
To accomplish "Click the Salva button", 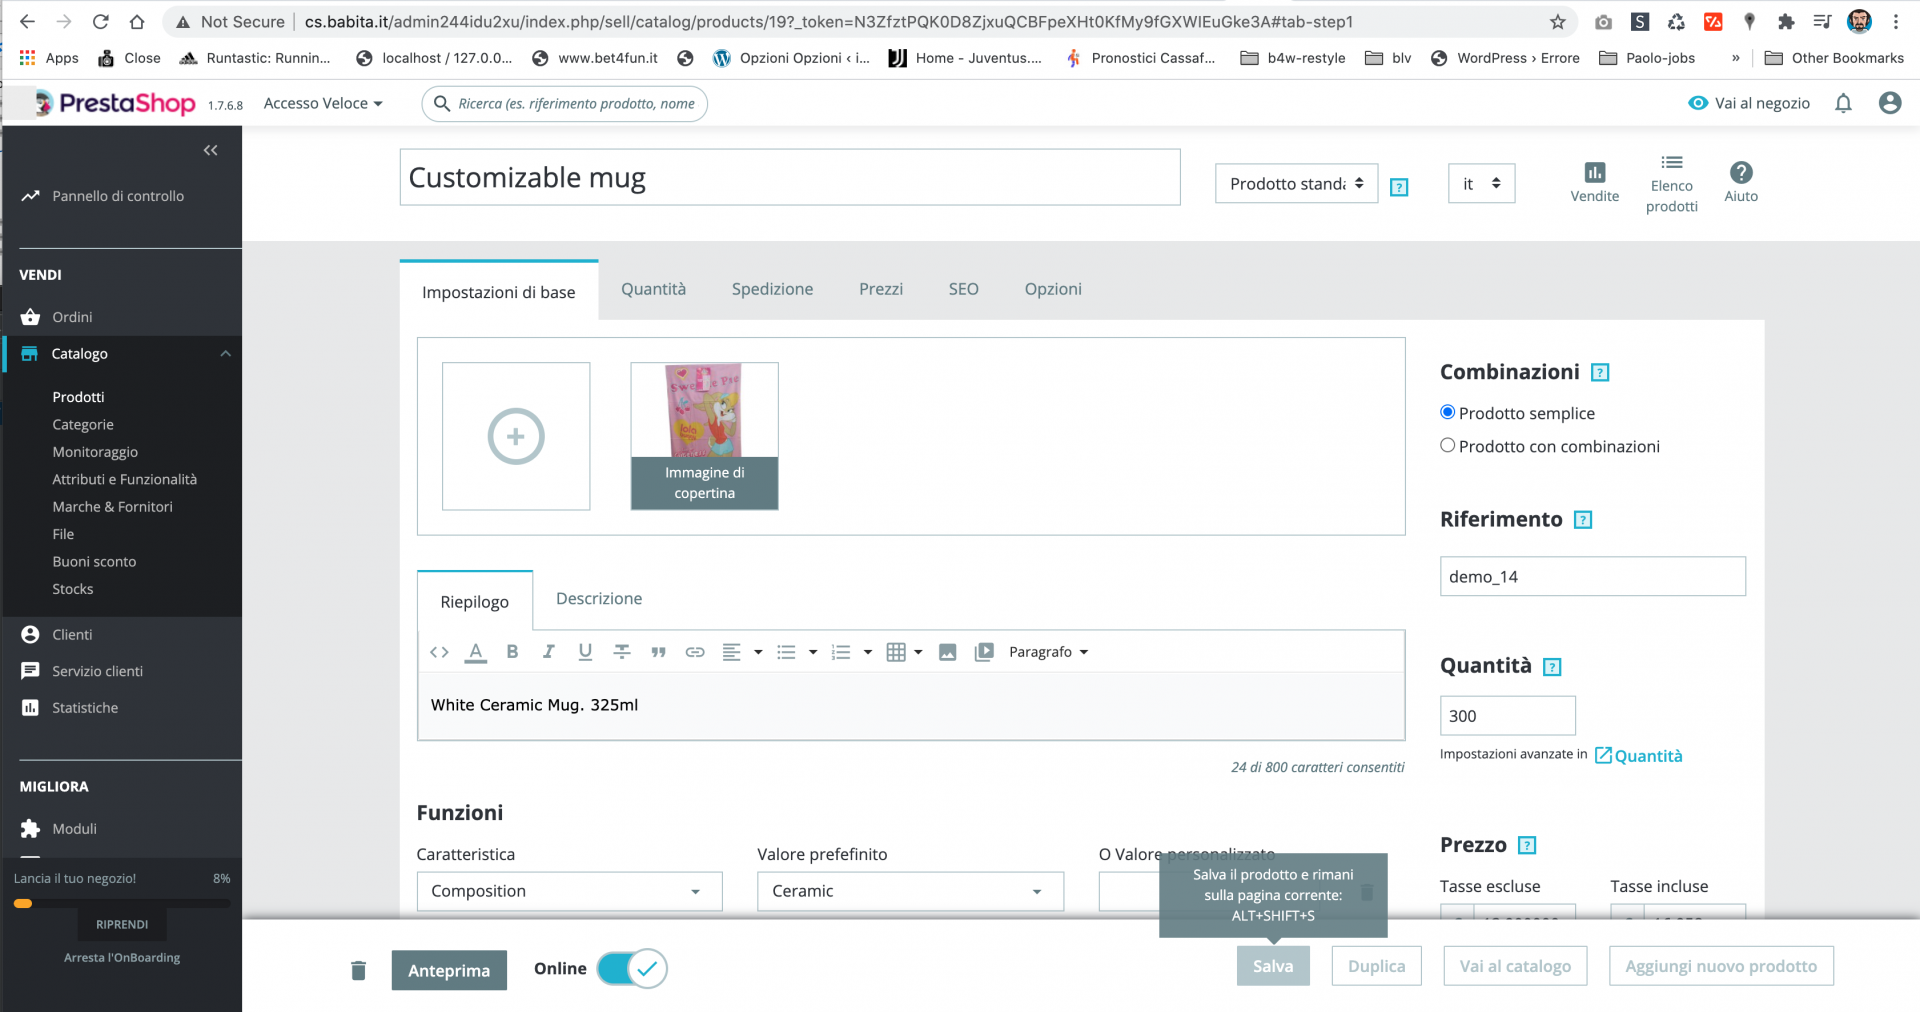I will tap(1273, 966).
